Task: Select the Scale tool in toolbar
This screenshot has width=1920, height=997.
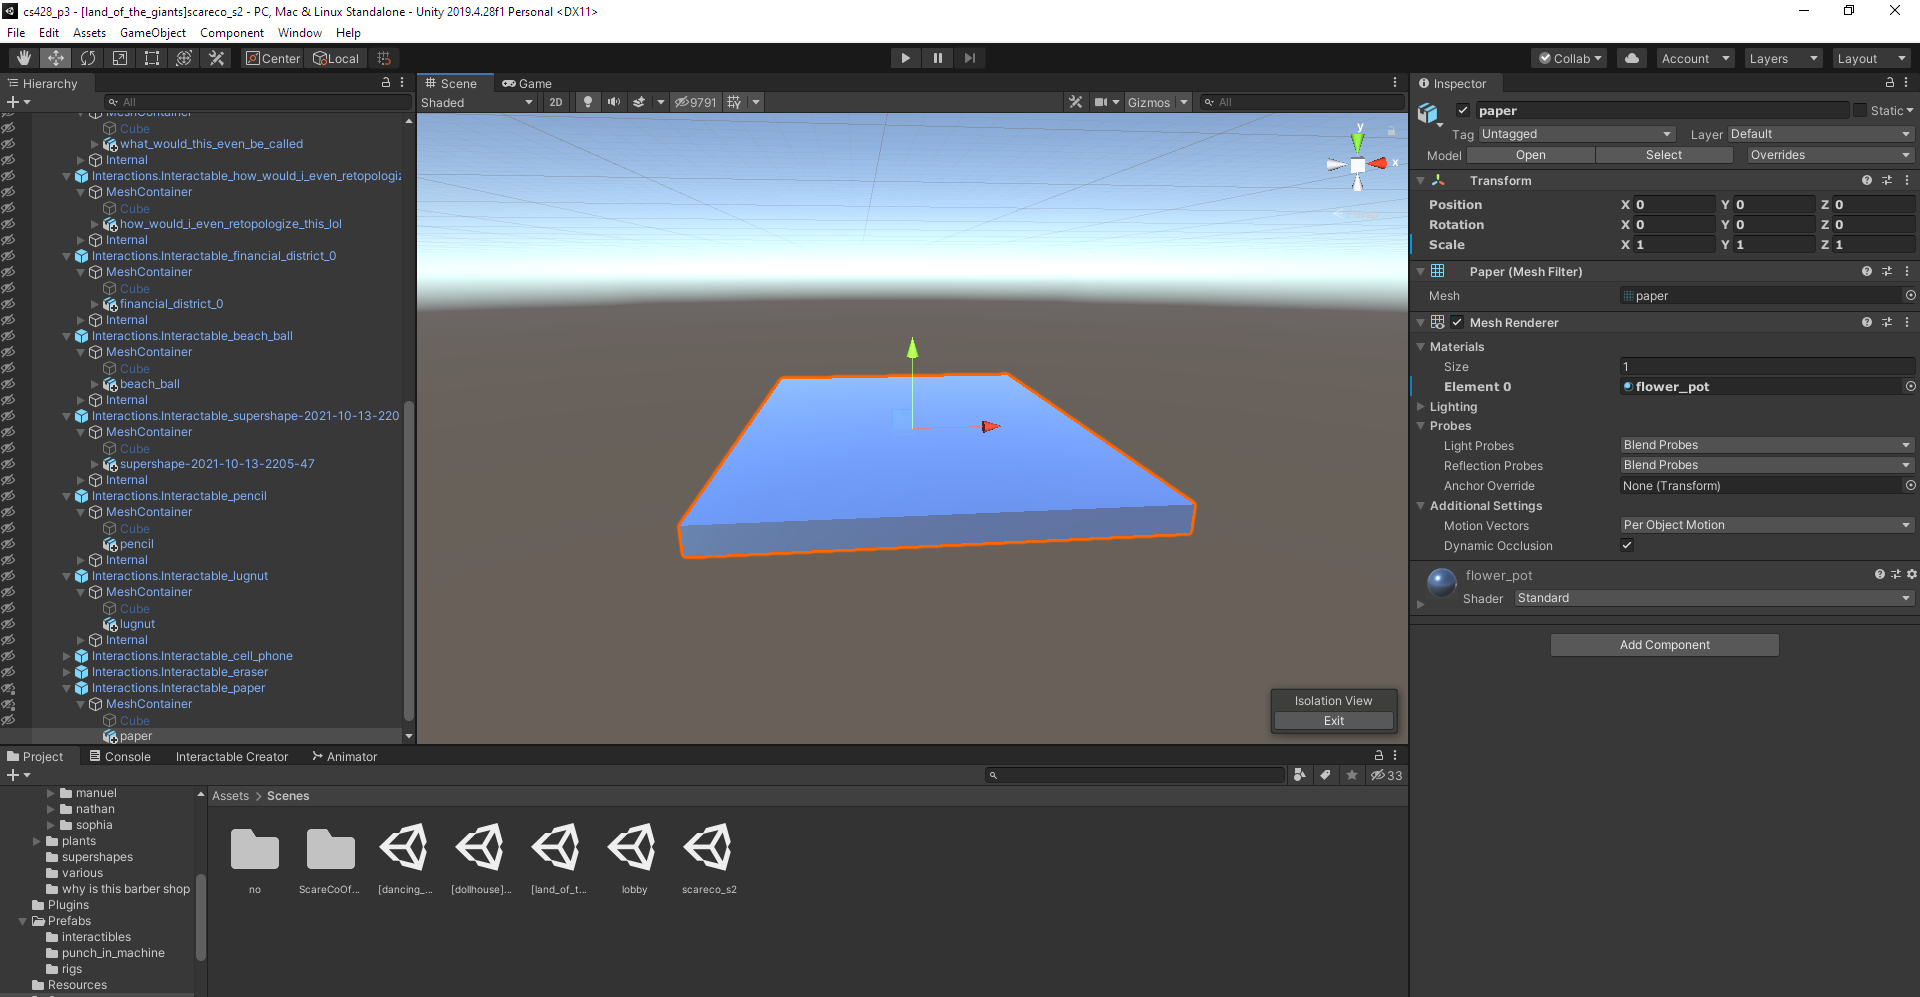Action: (120, 58)
